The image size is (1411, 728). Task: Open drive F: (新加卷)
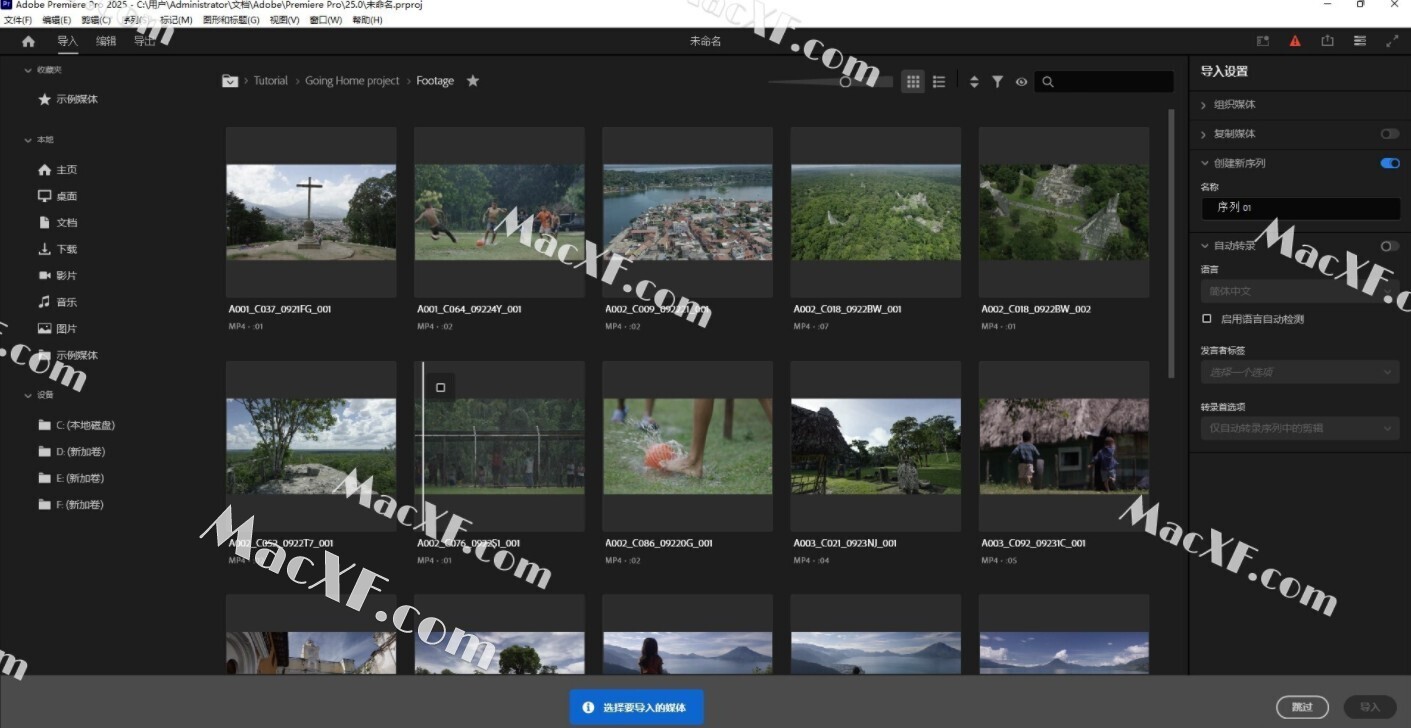[x=80, y=504]
